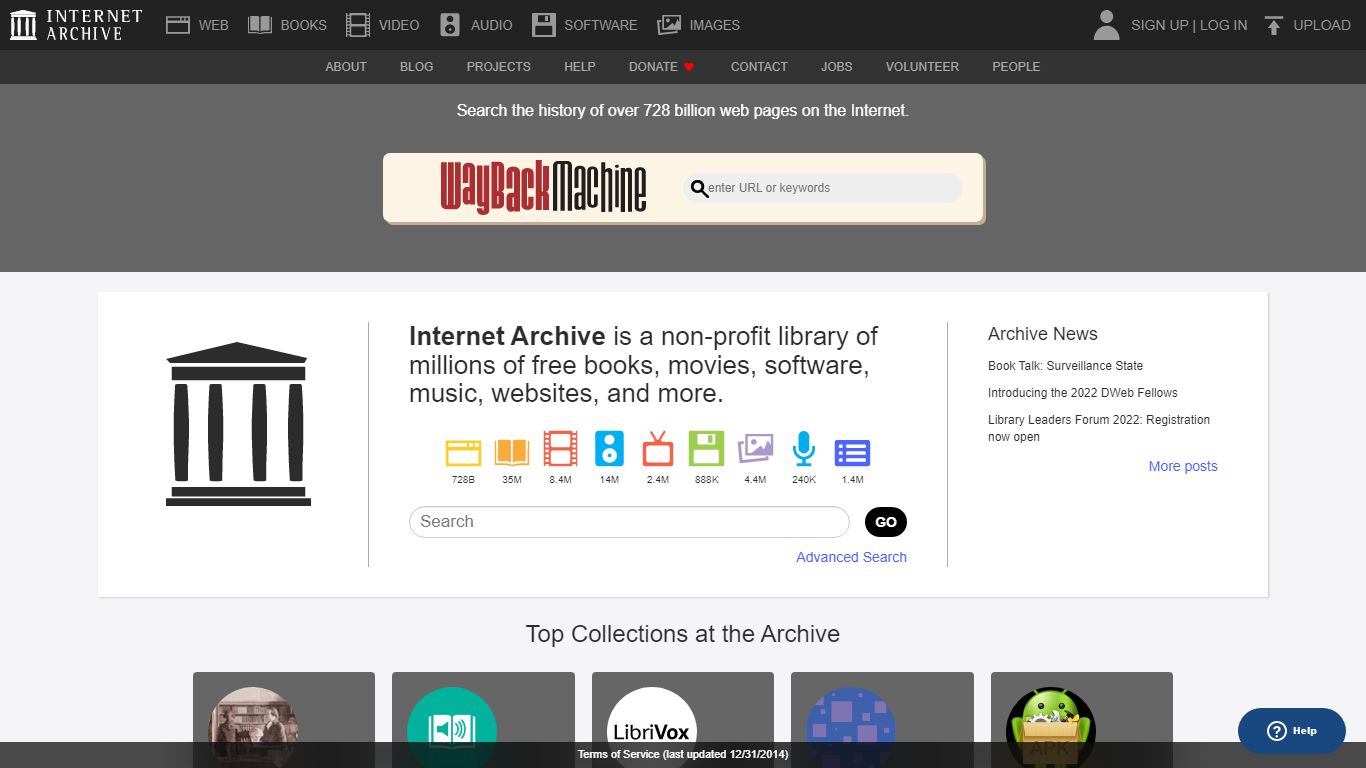Screen dimensions: 1366x768
Task: Click the Wayback Machine logo
Action: click(x=544, y=187)
